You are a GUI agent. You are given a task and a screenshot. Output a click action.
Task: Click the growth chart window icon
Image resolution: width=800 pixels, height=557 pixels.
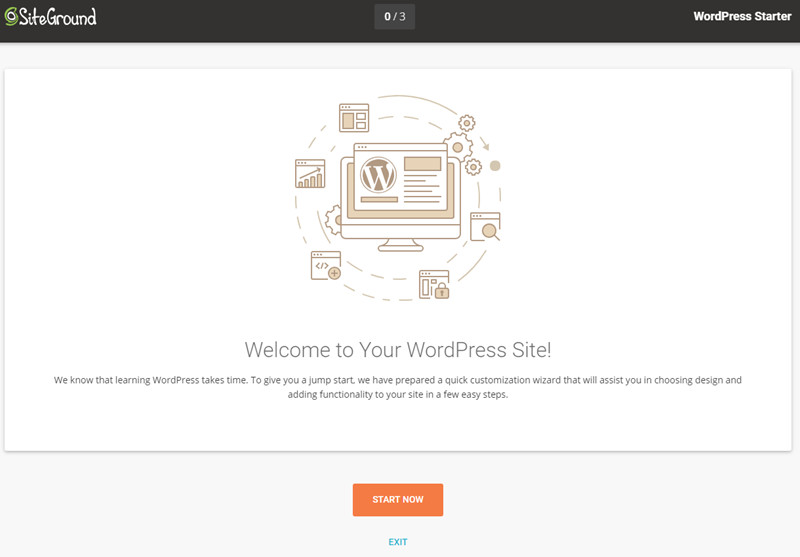pos(310,173)
